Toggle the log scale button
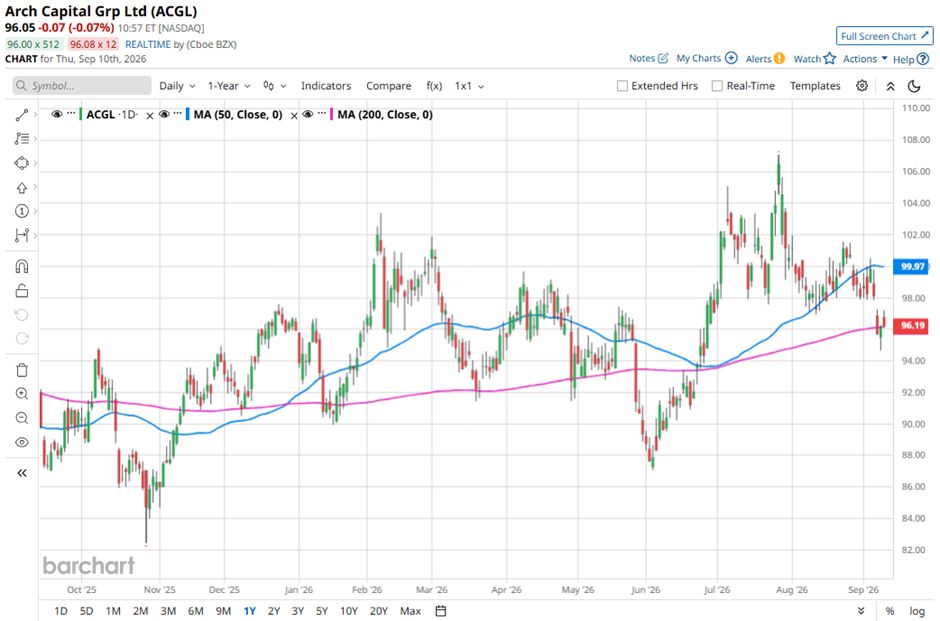Screen dimensions: 940x621 click(x=917, y=611)
